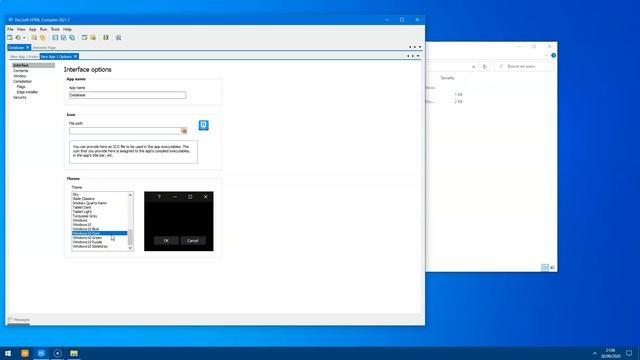Select Contents in the options tree
The height and width of the screenshot is (360, 640).
tap(21, 71)
